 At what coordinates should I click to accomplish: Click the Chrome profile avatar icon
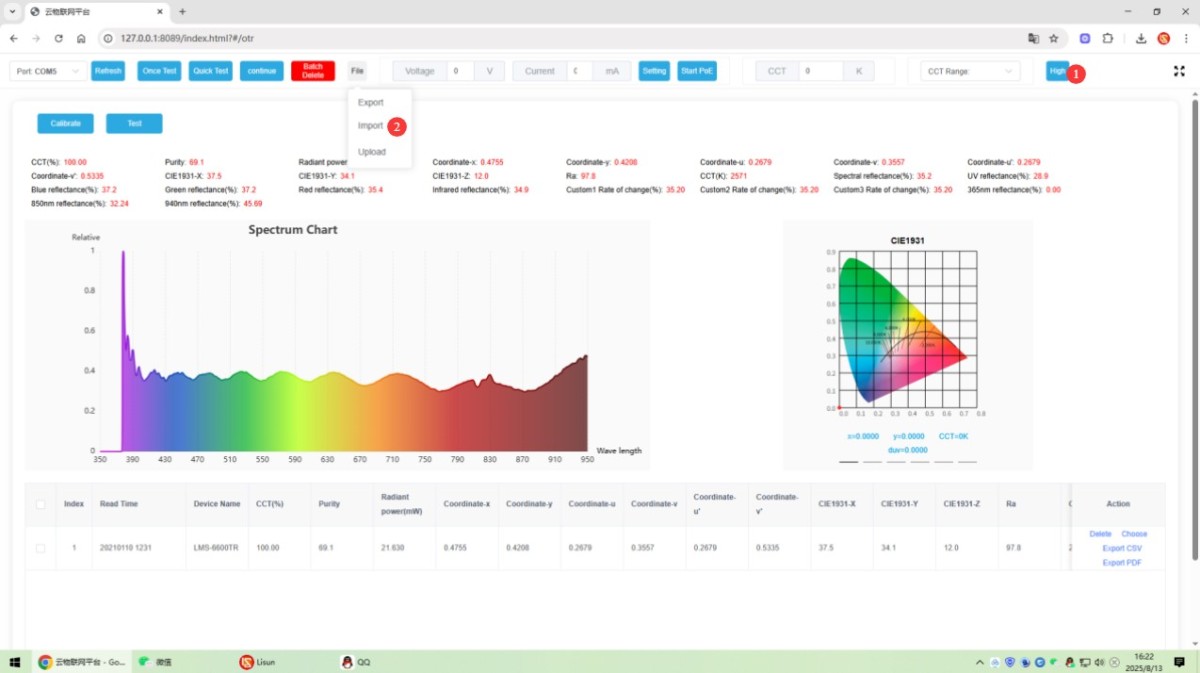click(1164, 38)
